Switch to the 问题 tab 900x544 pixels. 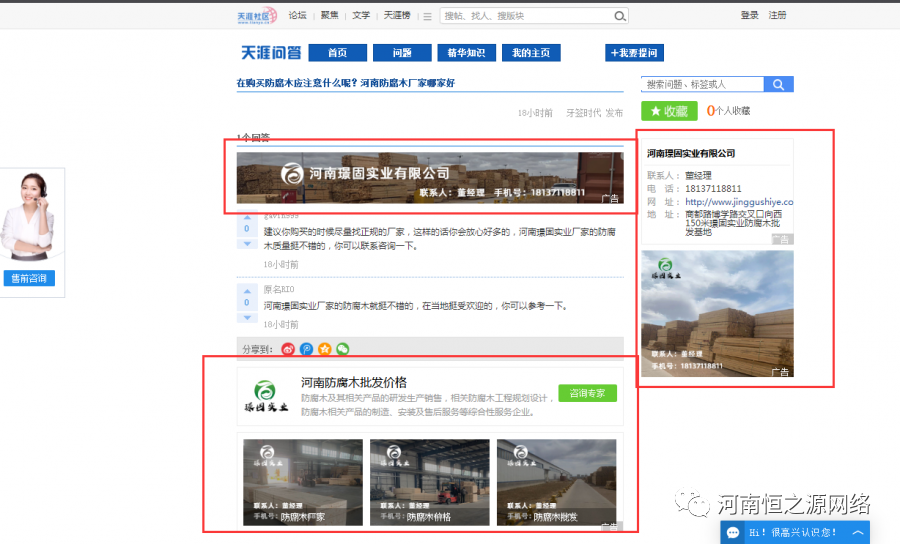(402, 53)
